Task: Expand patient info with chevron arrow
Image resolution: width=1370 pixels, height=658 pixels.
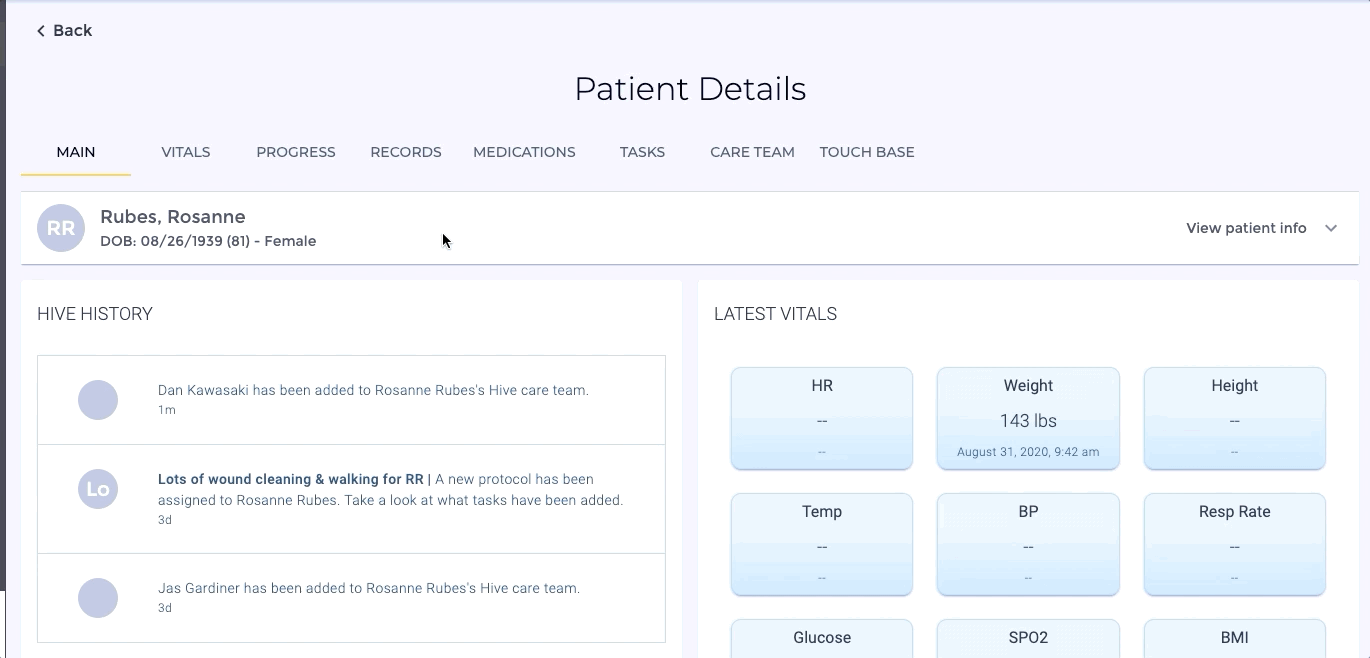Action: pos(1331,228)
